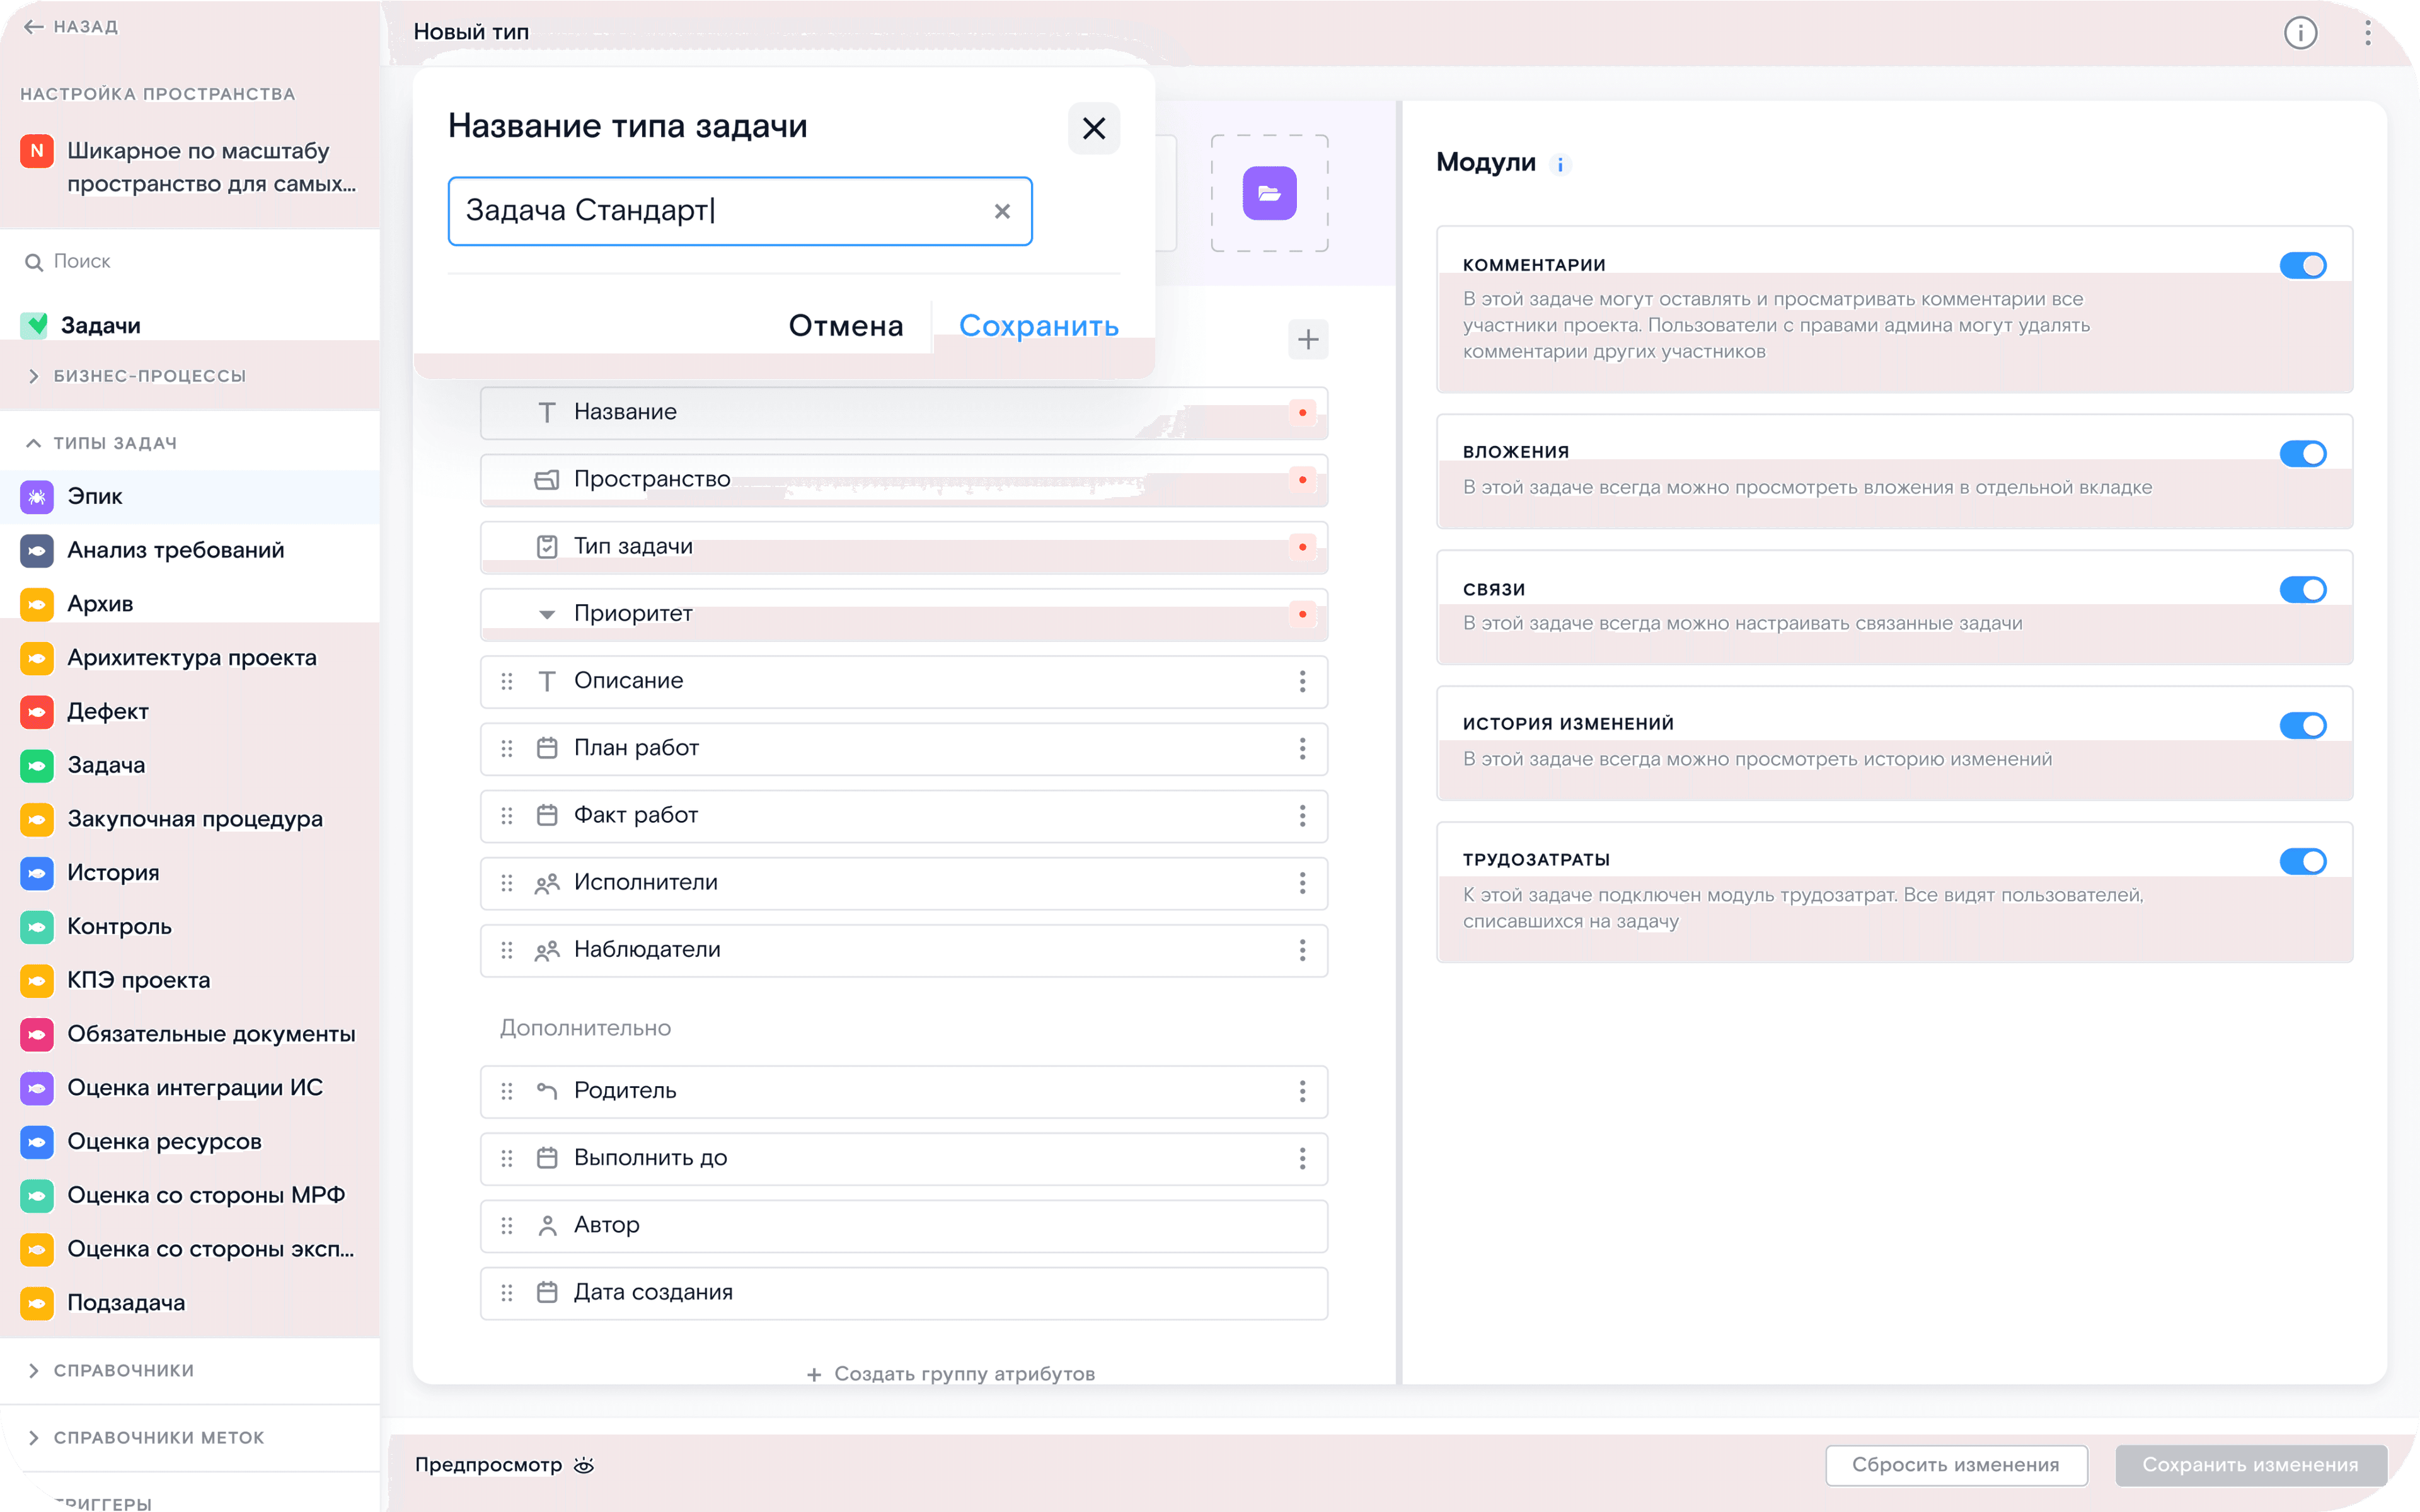Select Подзадача task type
This screenshot has width=2420, height=1512.
click(190, 1302)
